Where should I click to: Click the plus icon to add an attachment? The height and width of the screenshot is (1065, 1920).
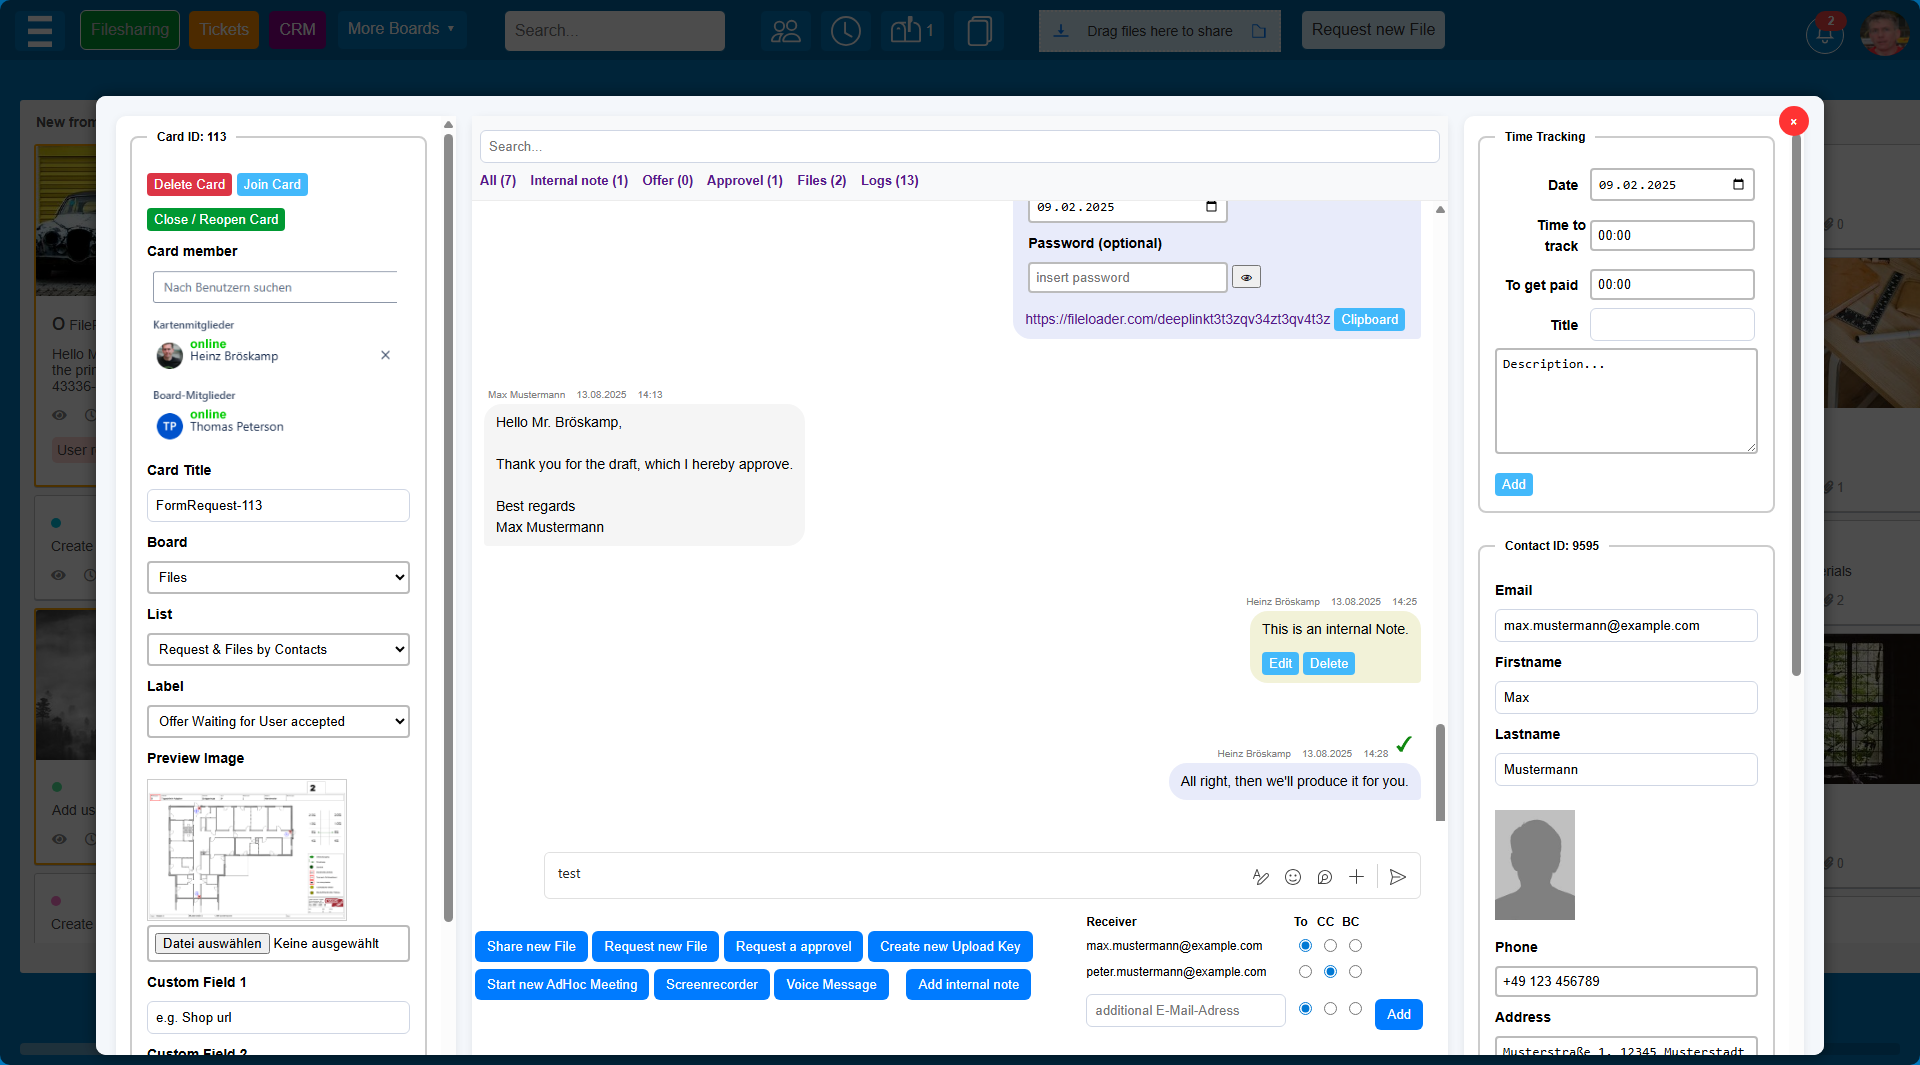click(1356, 877)
